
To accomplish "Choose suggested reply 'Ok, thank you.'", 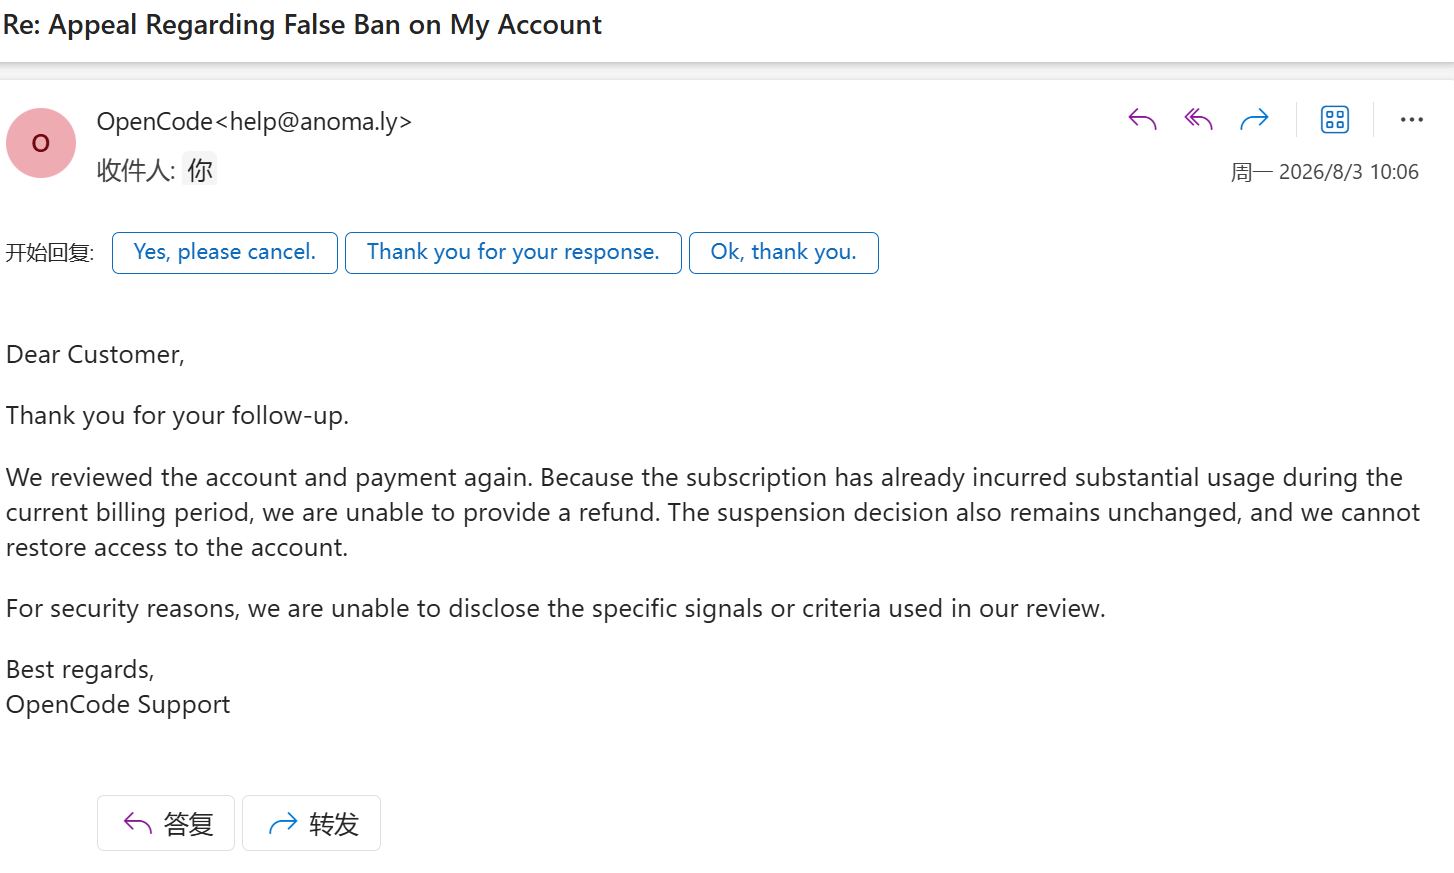I will coord(784,252).
